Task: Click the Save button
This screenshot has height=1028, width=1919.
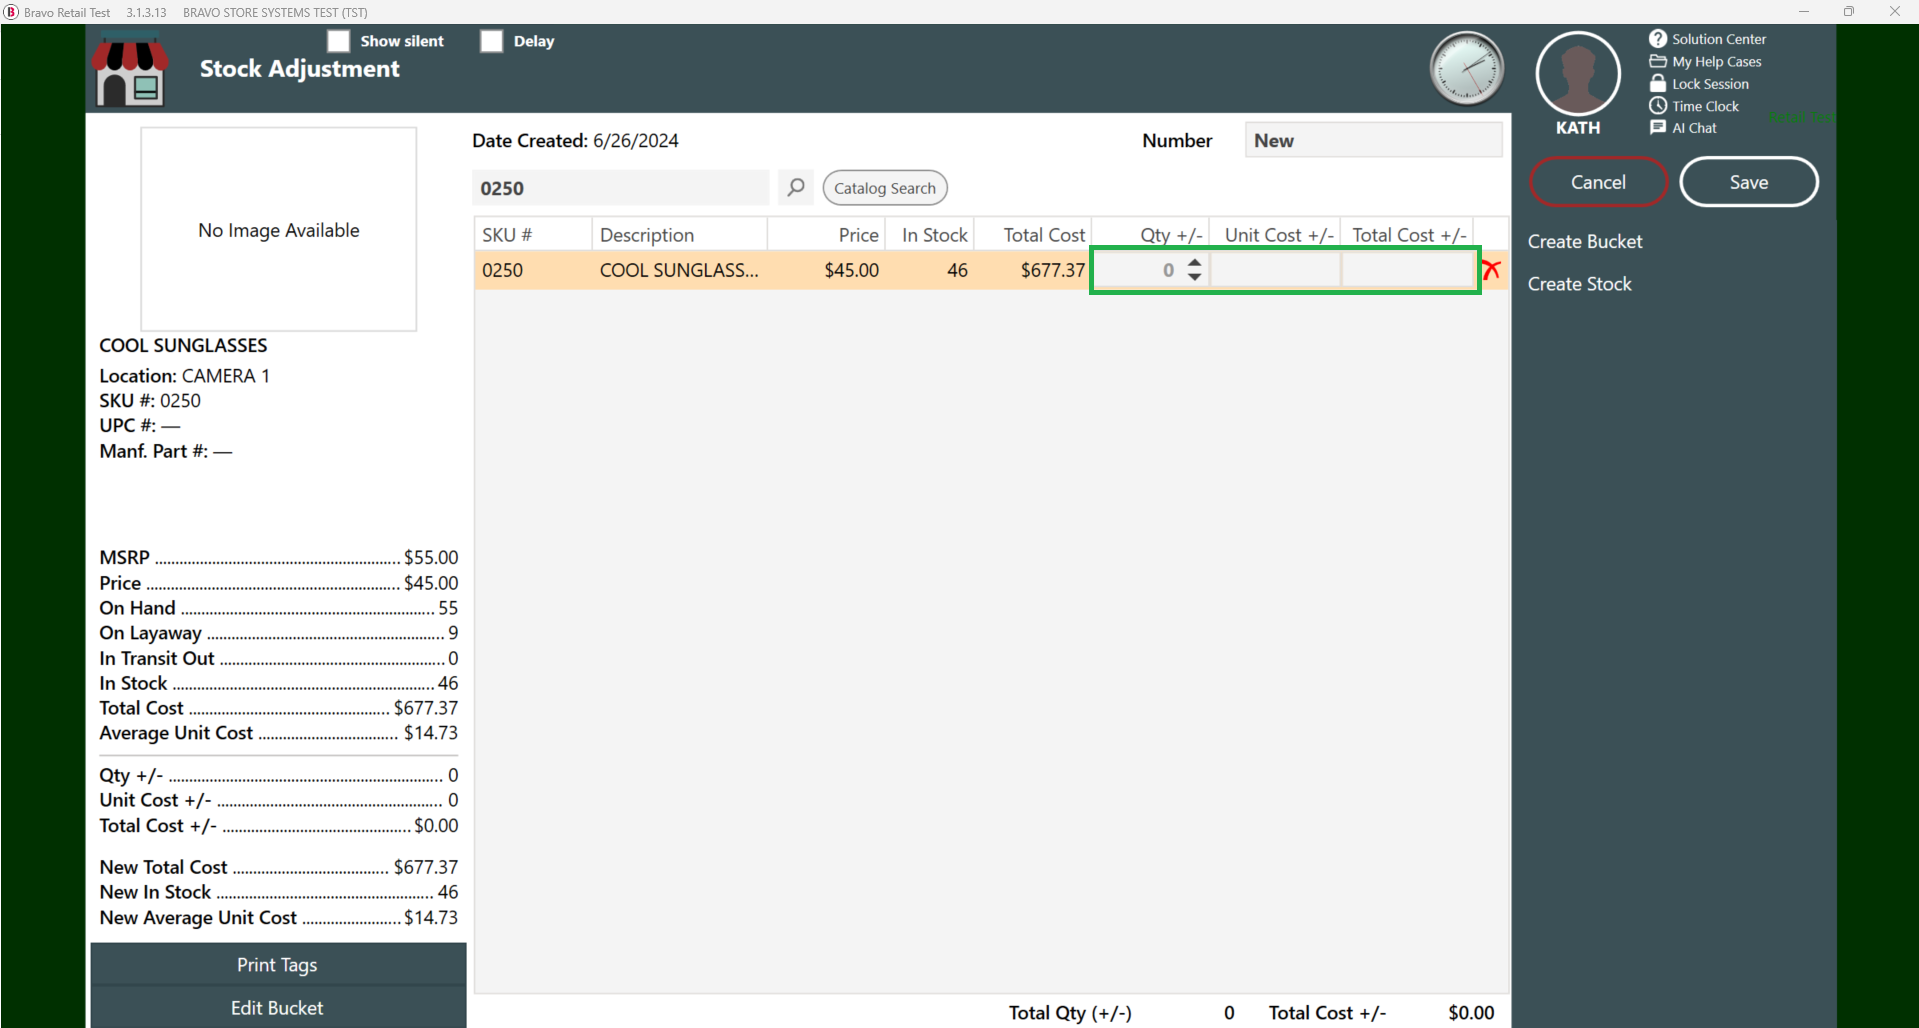Action: (x=1749, y=182)
